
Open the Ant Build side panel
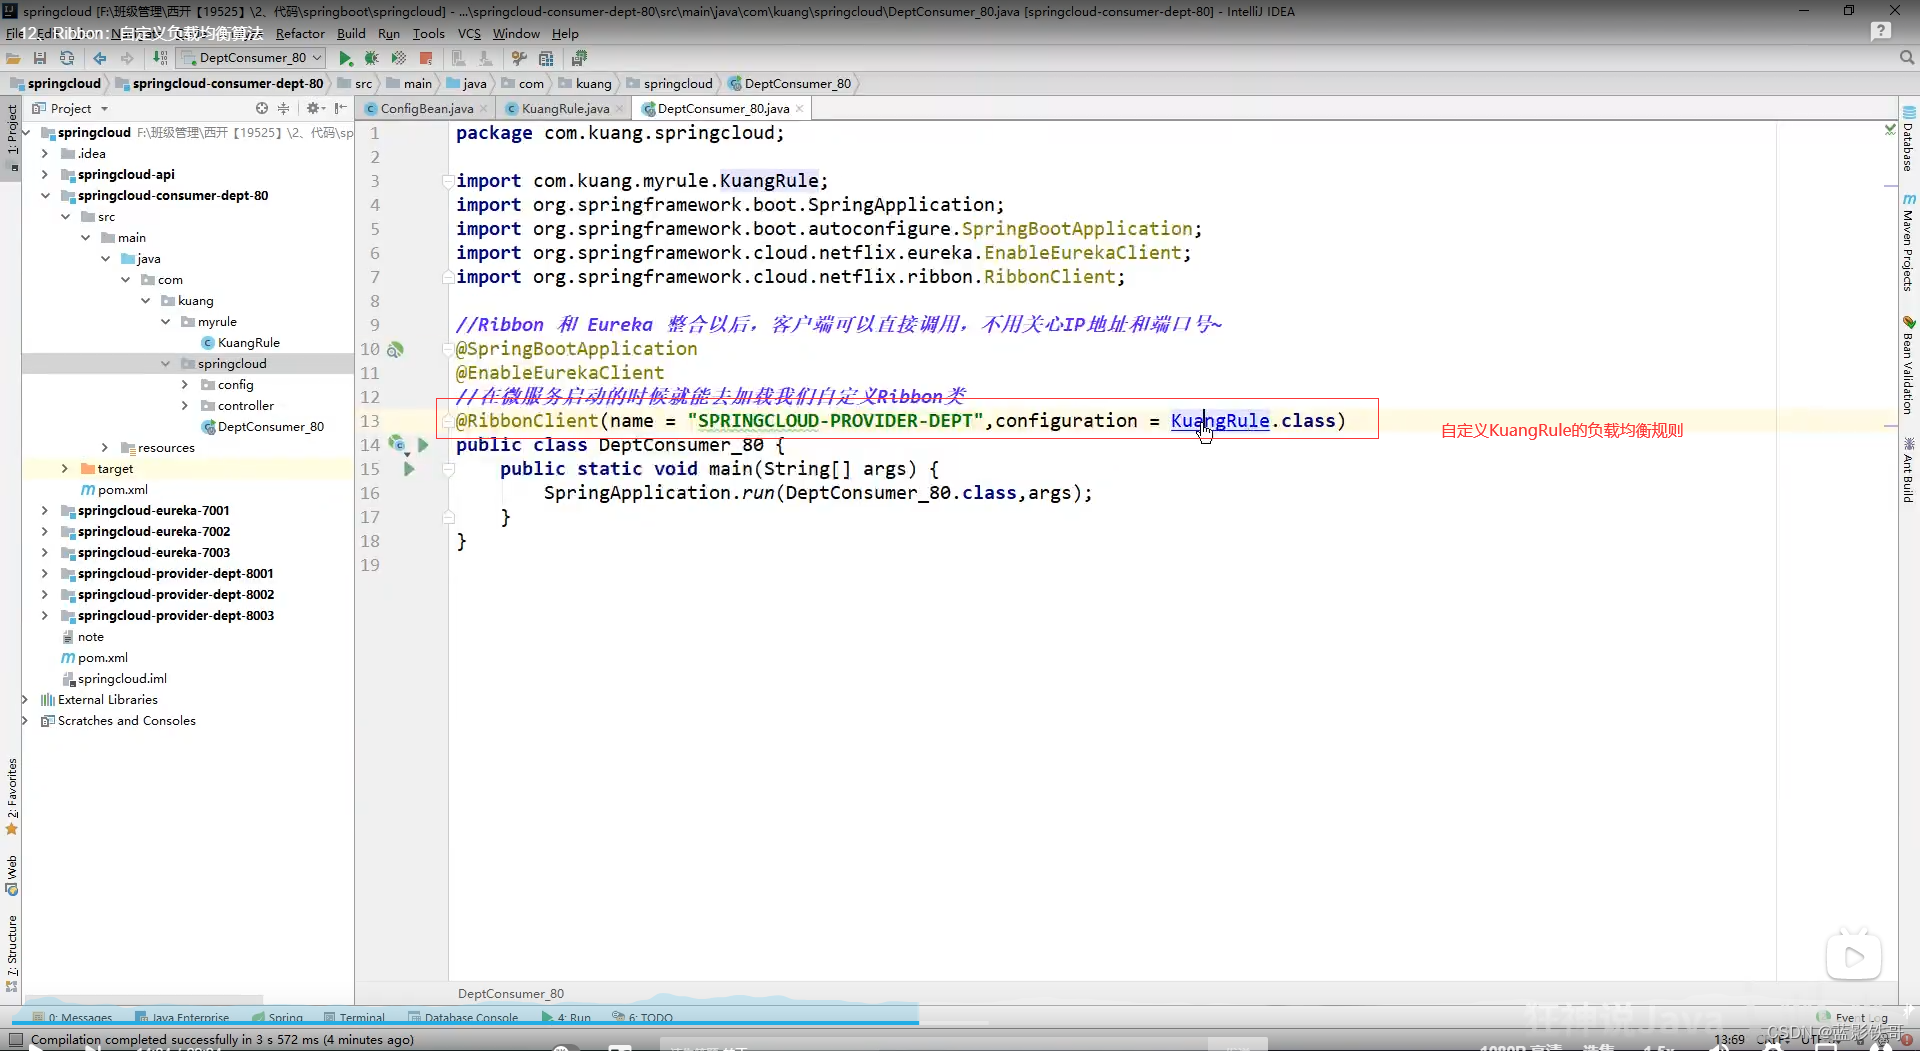tap(1909, 470)
